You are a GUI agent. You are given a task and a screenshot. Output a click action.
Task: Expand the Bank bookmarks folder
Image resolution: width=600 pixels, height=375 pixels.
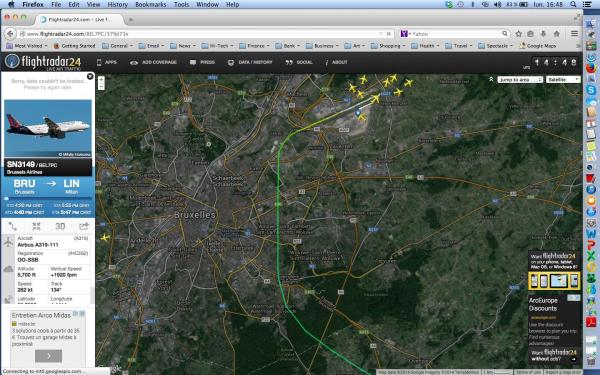coord(288,46)
